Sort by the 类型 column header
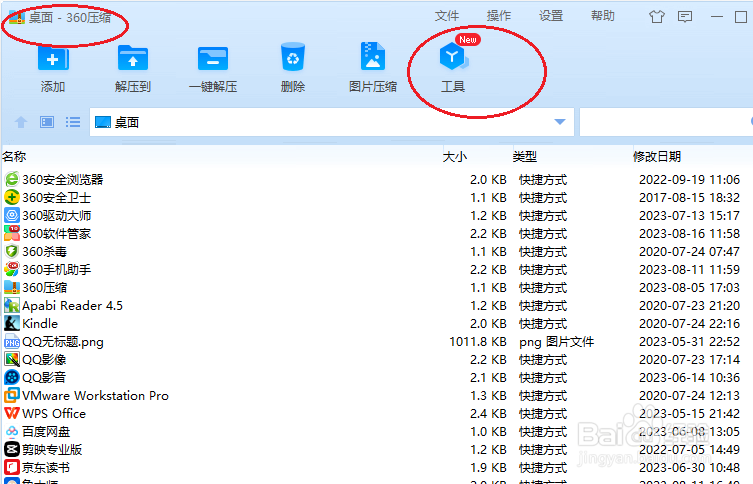Viewport: 753px width, 484px height. pos(524,157)
